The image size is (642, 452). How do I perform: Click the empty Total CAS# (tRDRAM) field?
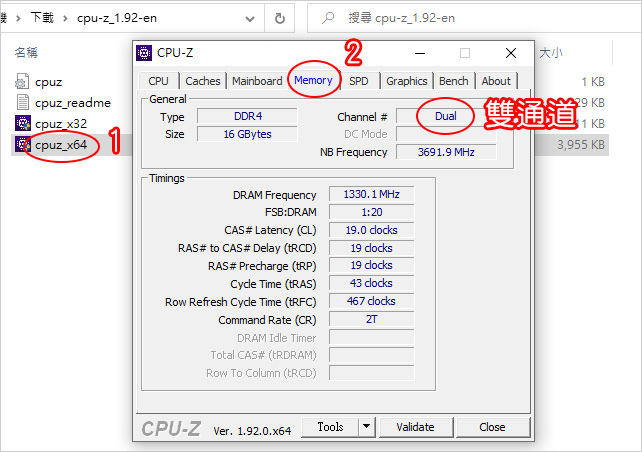coord(371,355)
